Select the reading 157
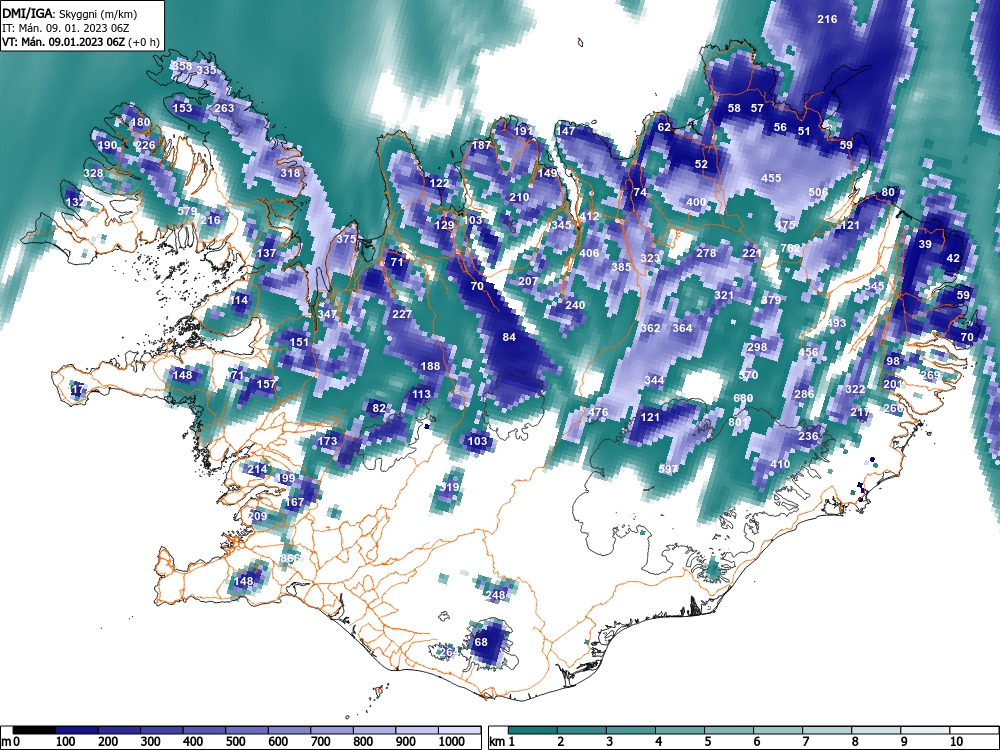This screenshot has height=750, width=1000. click(x=266, y=383)
